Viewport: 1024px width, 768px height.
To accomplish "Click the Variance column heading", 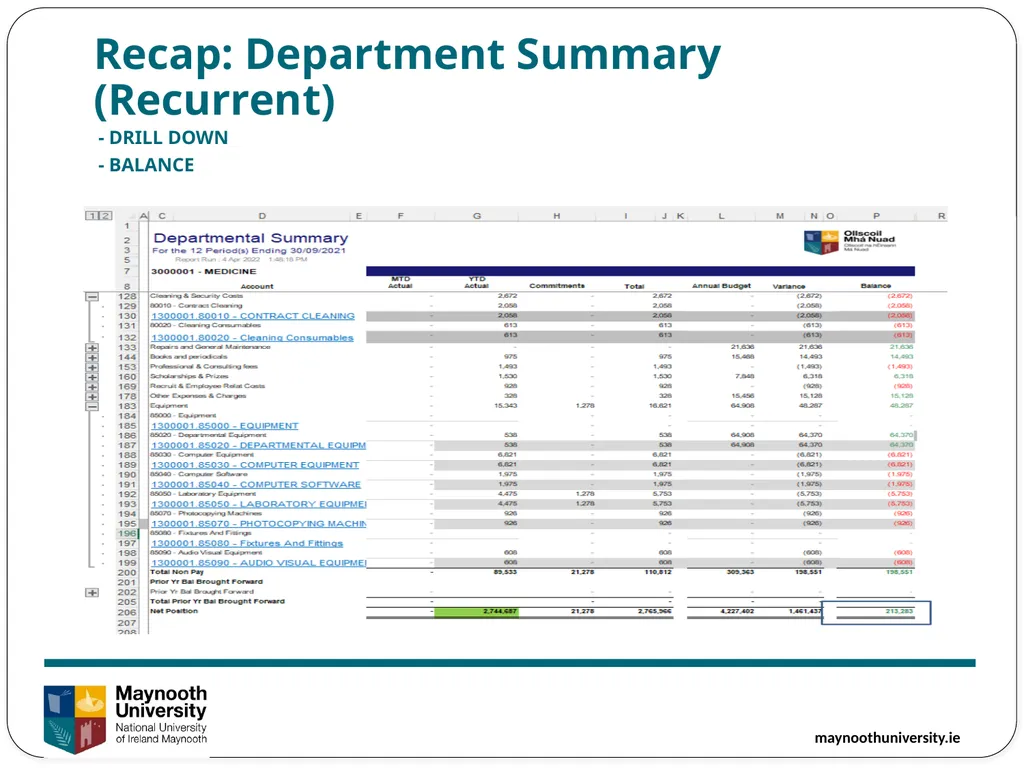I will pos(789,287).
